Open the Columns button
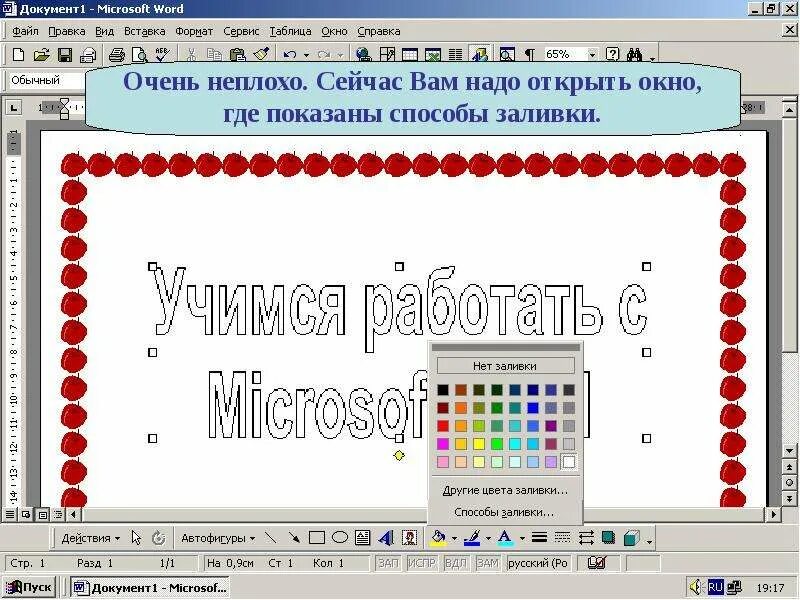The width and height of the screenshot is (800, 600). 455,54
